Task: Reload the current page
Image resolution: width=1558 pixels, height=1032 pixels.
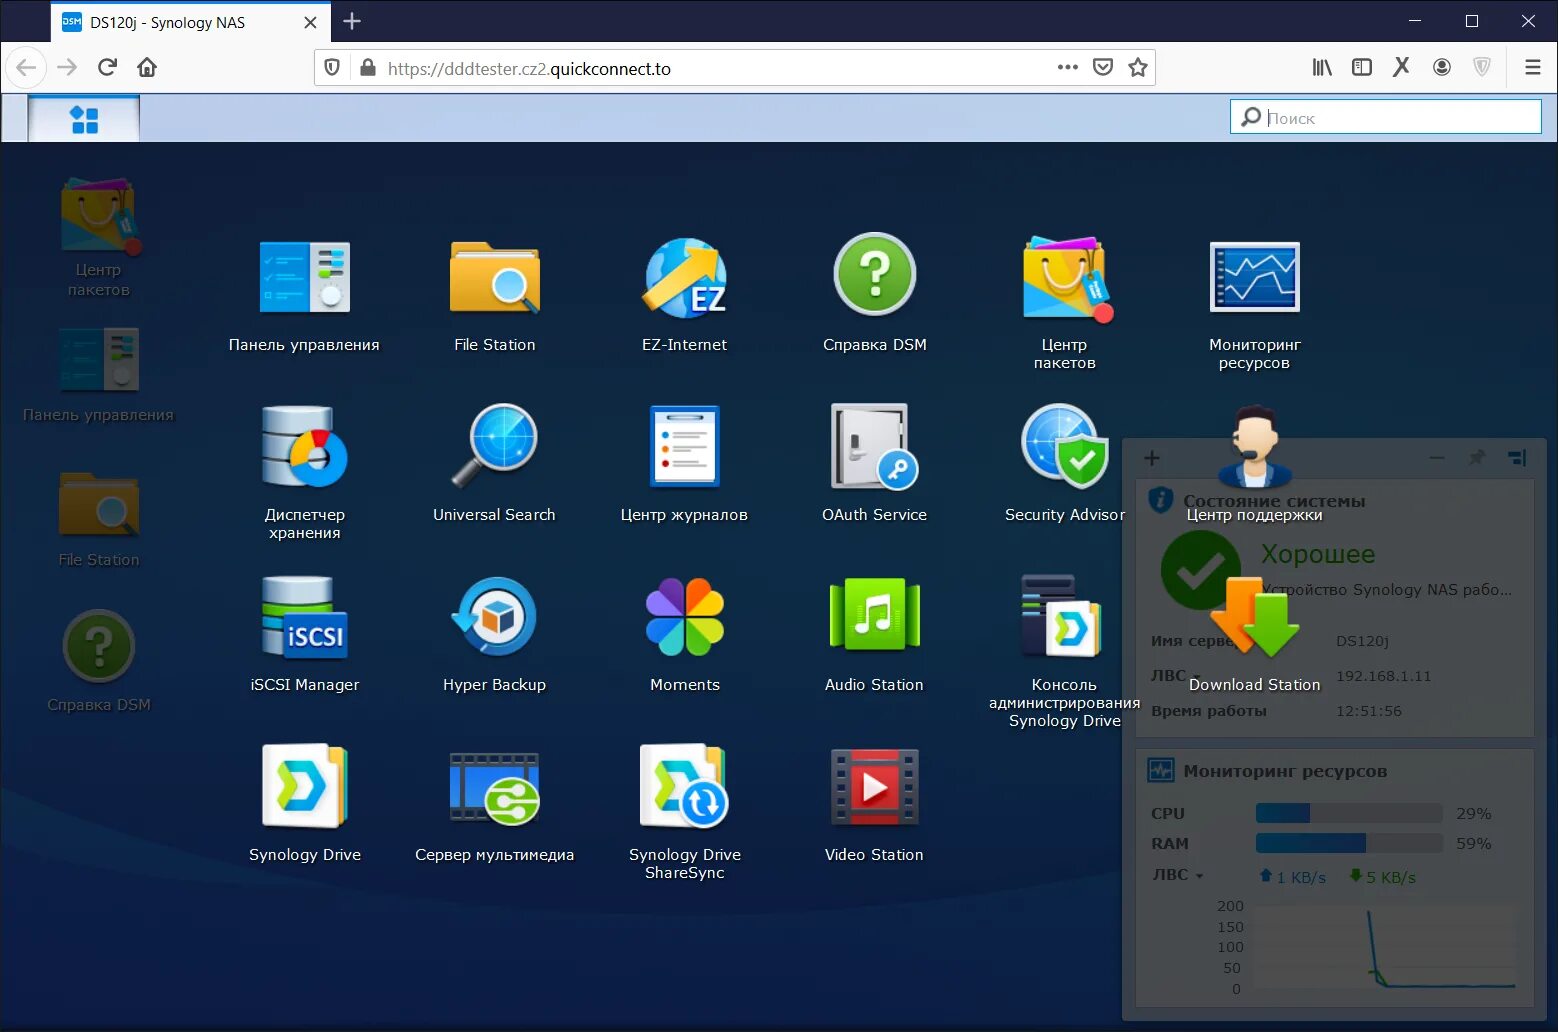Action: pos(107,67)
